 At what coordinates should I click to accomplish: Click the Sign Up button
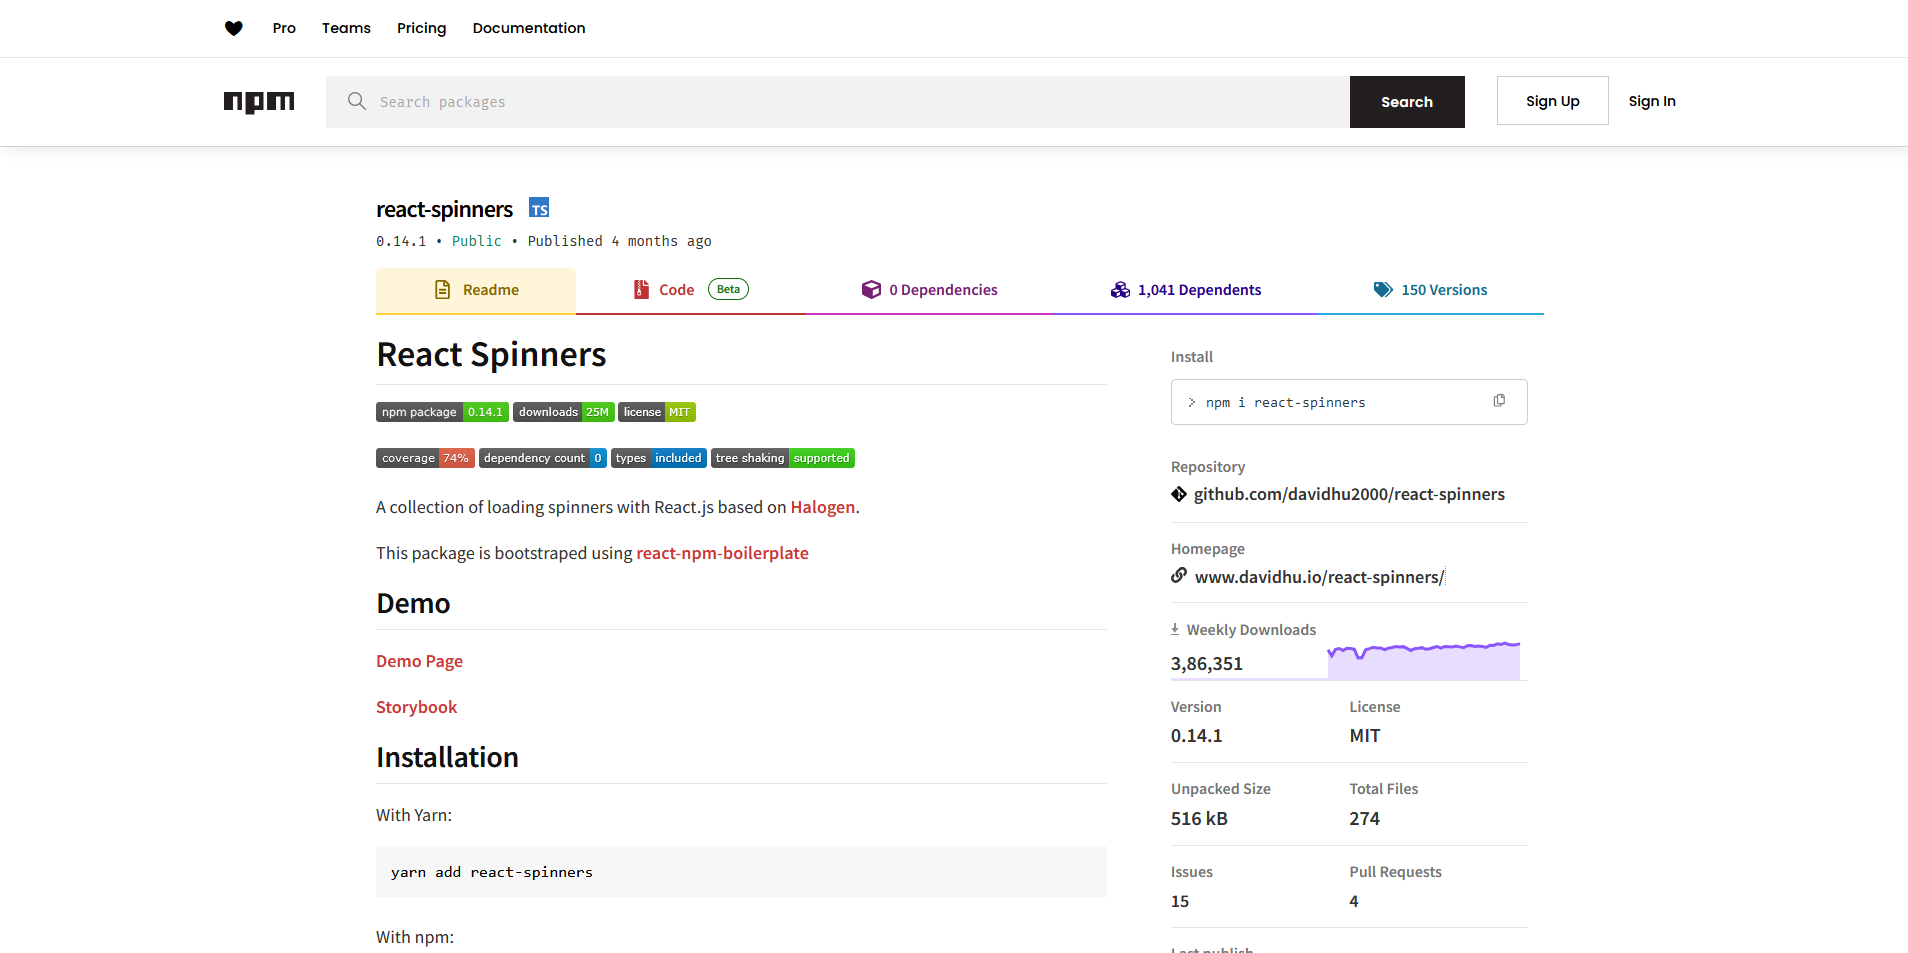[x=1553, y=101]
